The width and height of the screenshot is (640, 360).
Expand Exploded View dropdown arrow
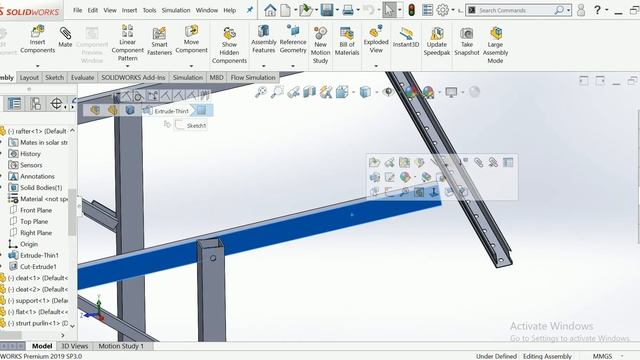pyautogui.click(x=376, y=66)
